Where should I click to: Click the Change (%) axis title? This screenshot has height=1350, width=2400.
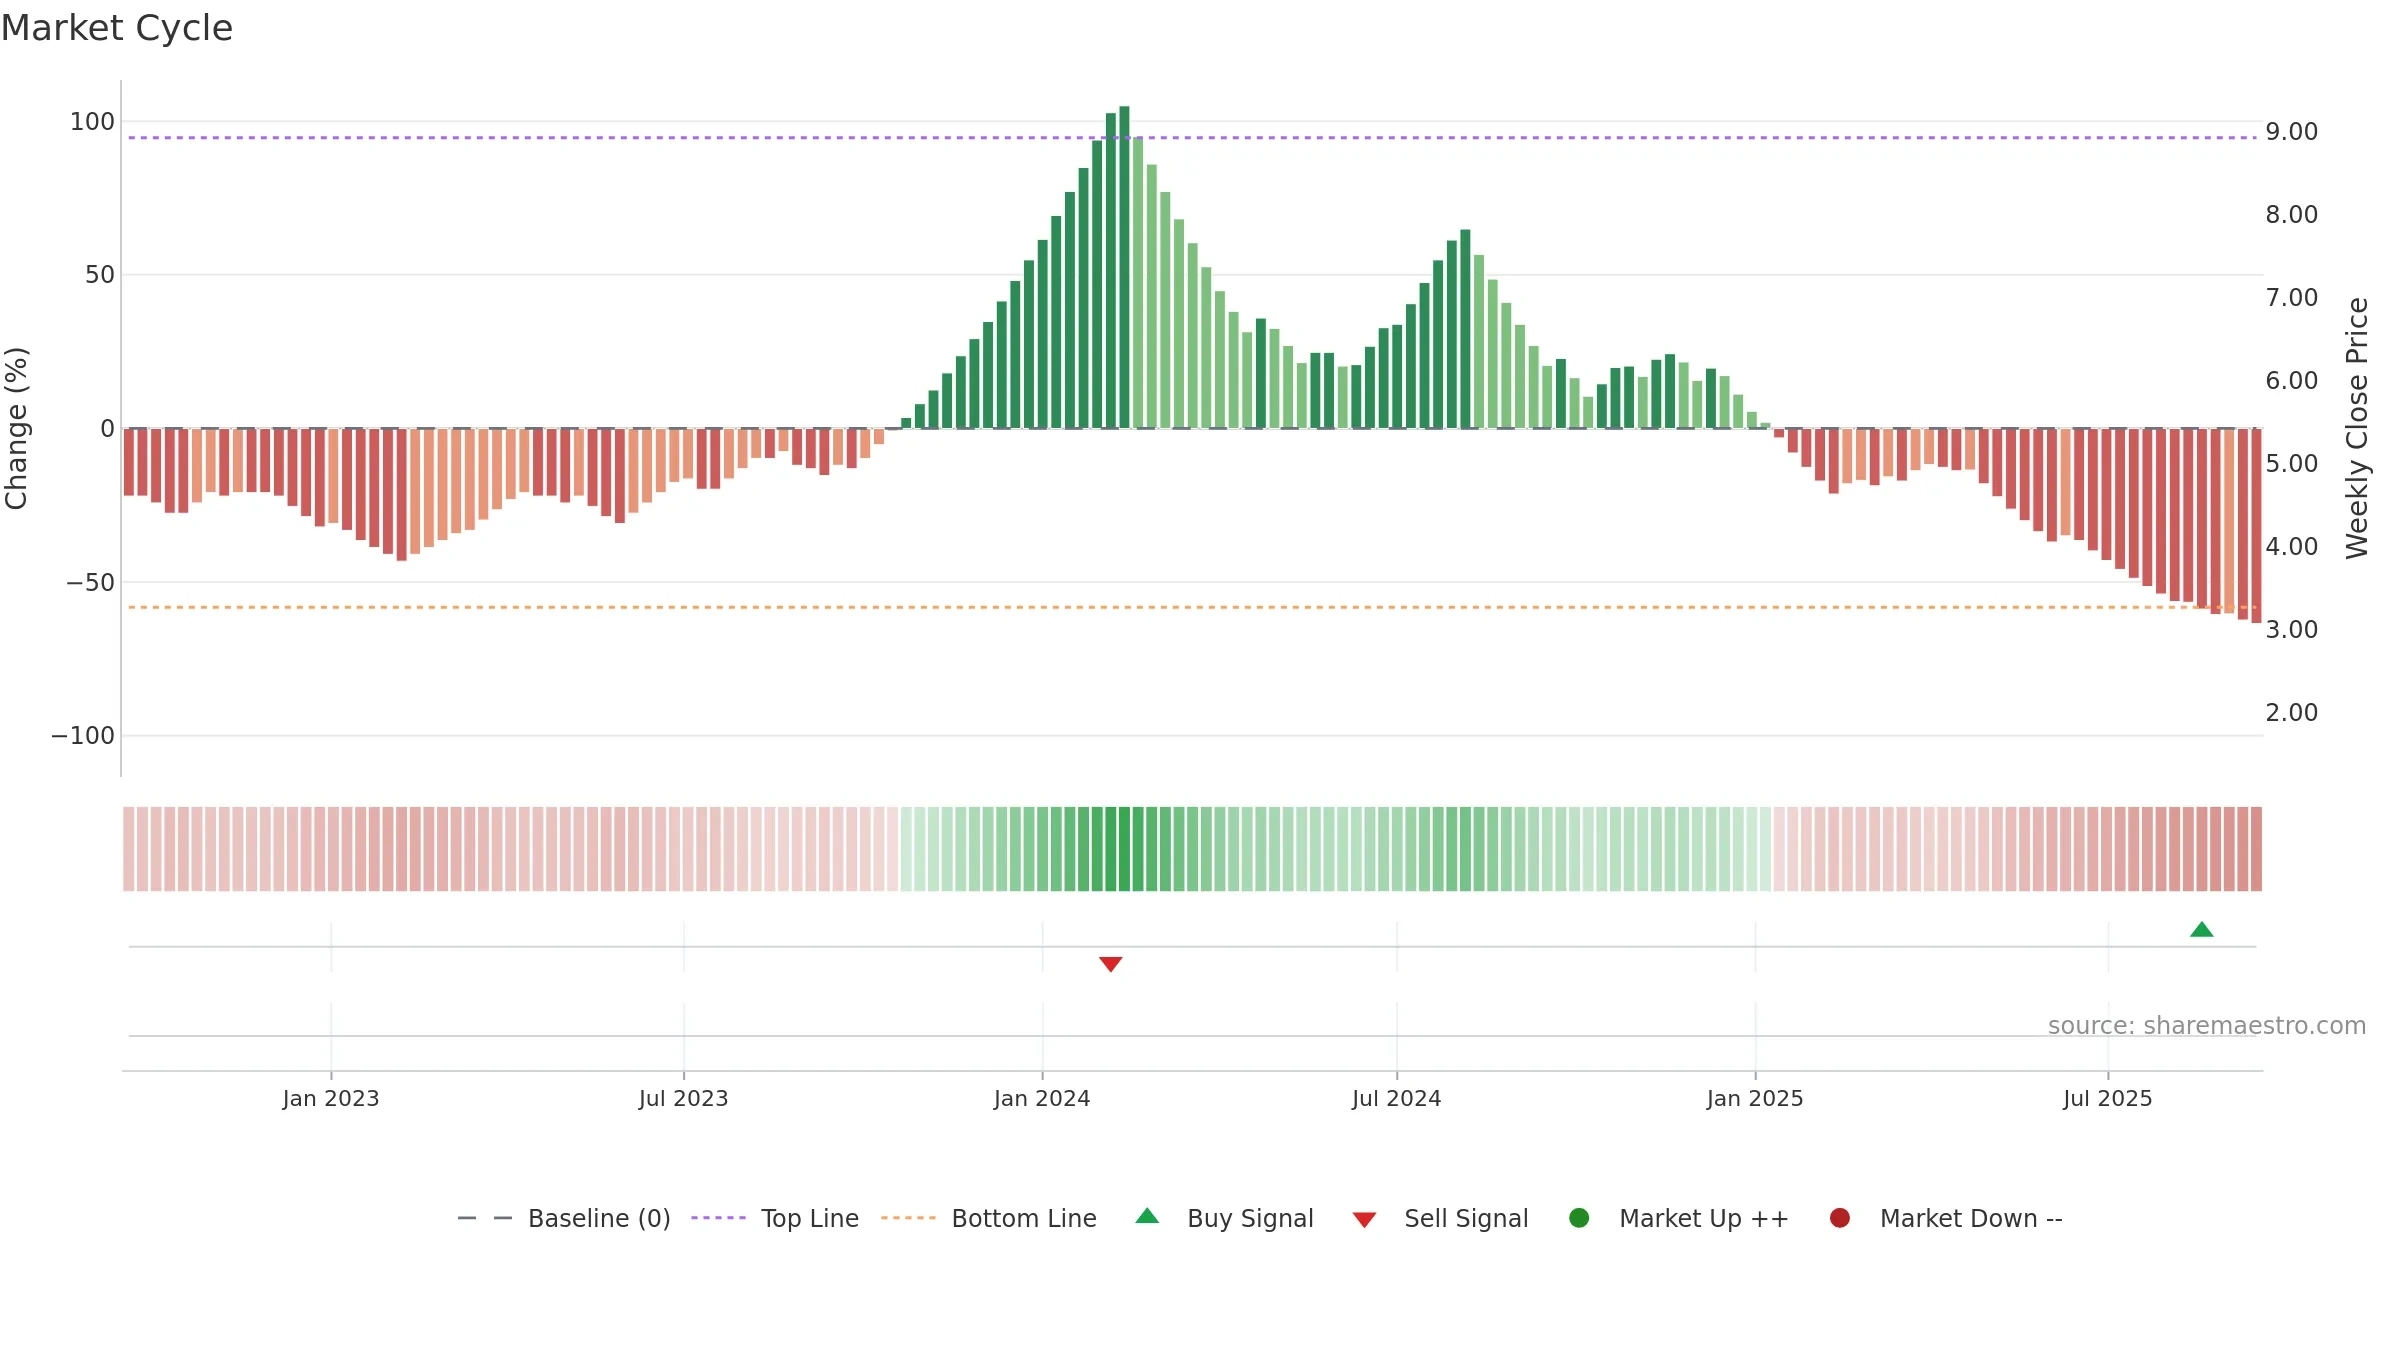tap(17, 428)
